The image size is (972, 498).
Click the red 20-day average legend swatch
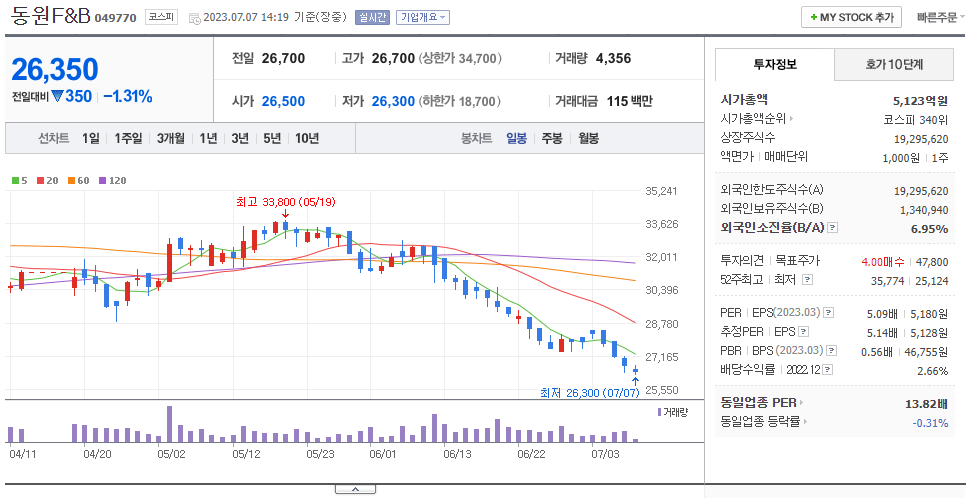[x=40, y=180]
